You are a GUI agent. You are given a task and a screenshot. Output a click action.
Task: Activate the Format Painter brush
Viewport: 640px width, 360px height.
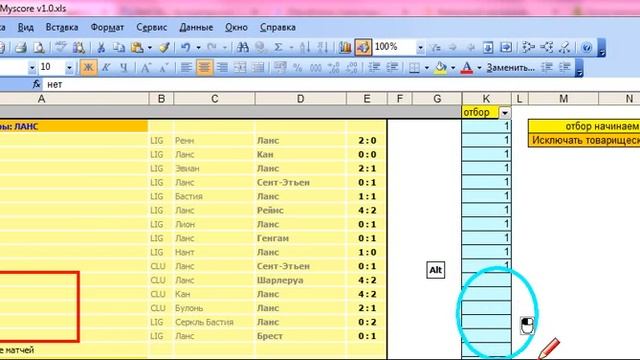point(164,48)
